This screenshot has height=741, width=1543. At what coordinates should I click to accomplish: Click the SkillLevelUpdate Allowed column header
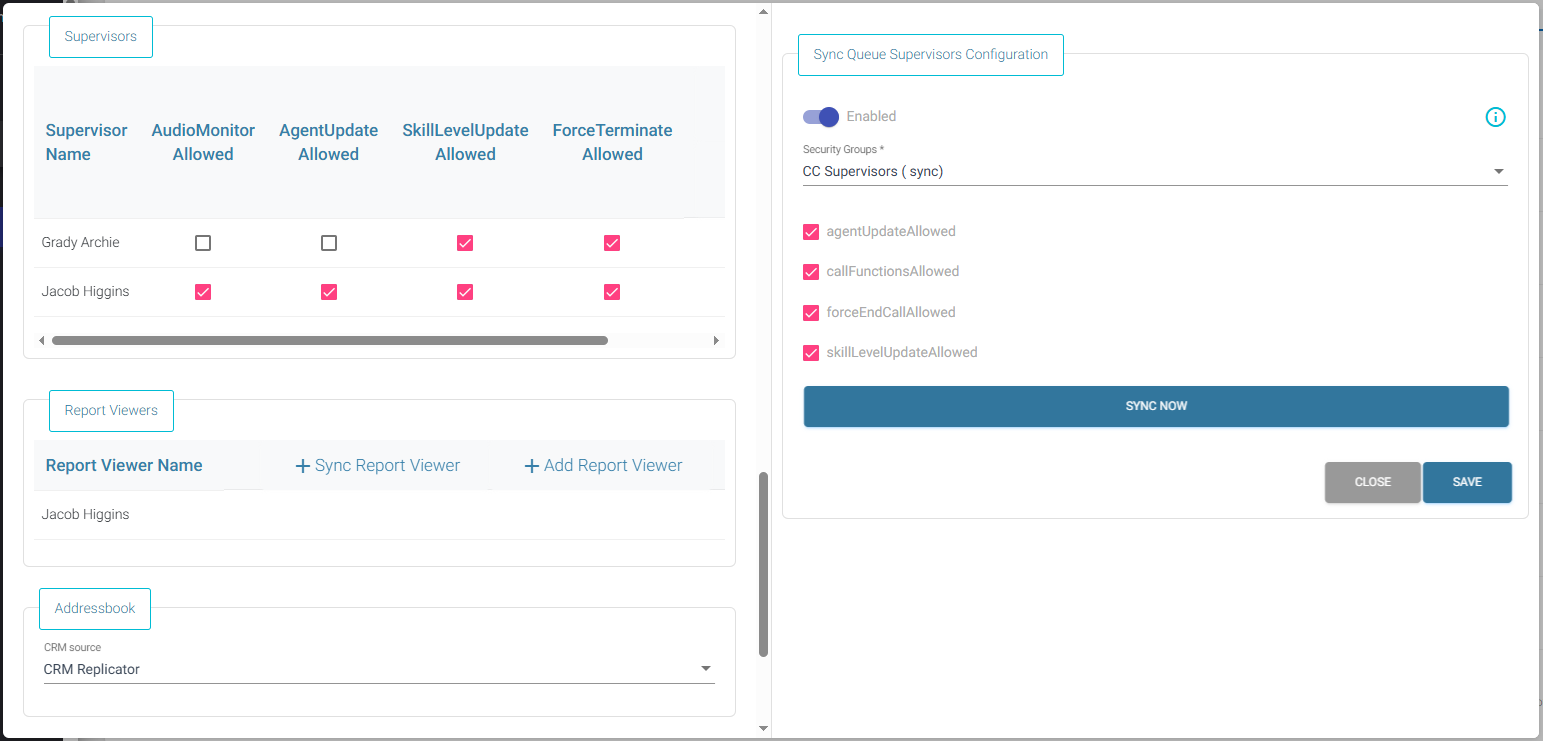(x=465, y=142)
